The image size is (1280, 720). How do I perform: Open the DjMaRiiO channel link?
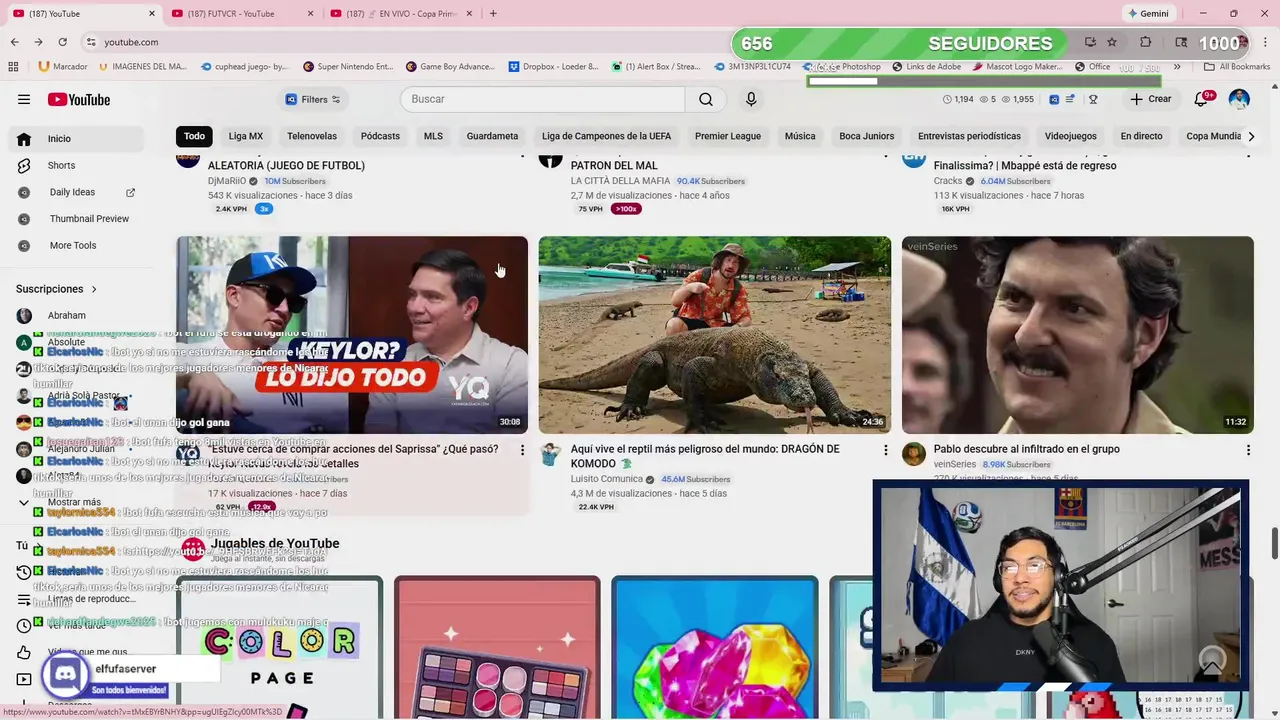226,181
